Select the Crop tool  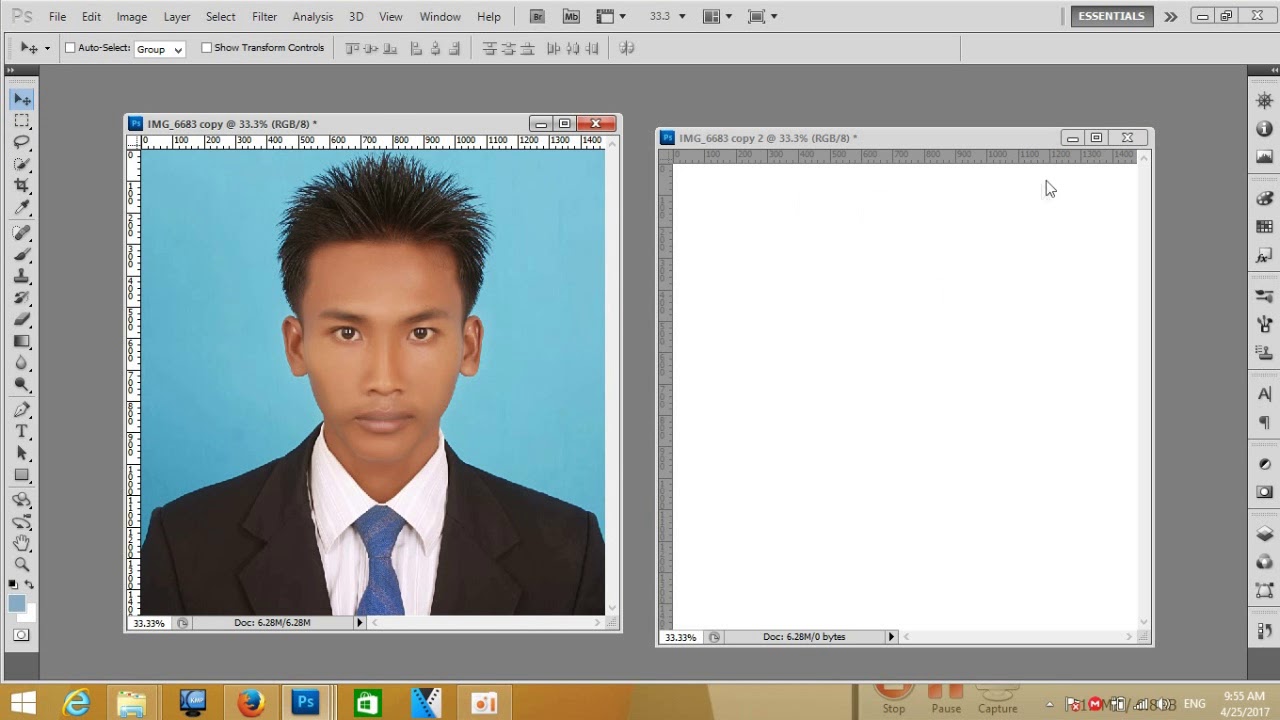22,186
